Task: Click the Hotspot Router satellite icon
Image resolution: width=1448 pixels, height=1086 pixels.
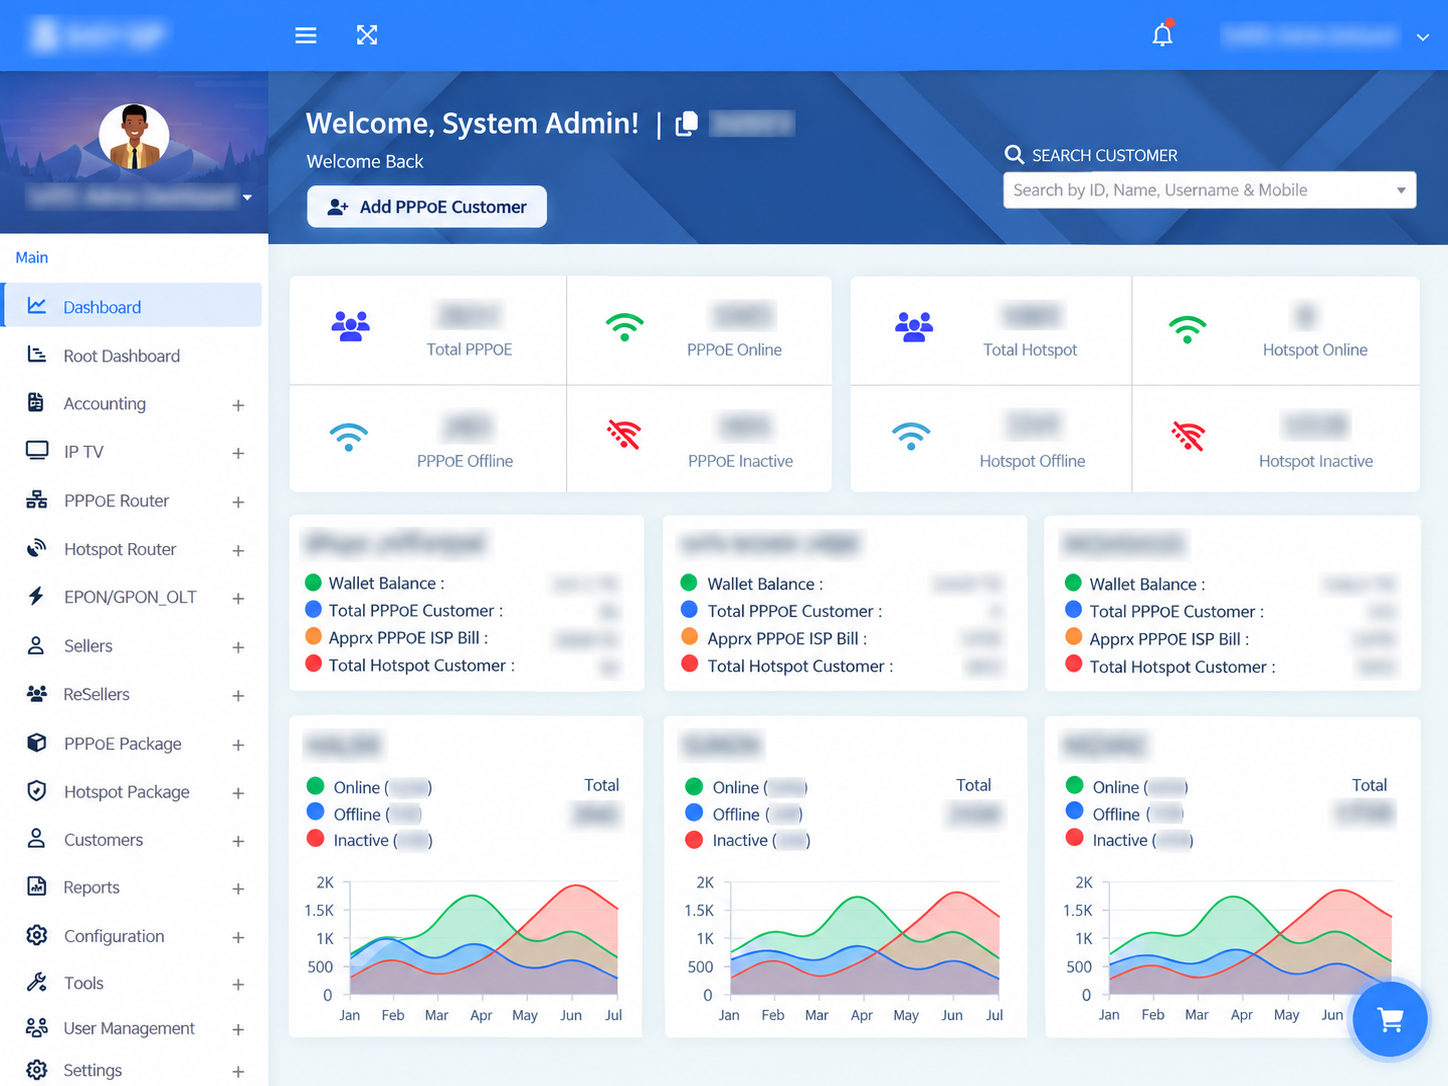Action: (x=37, y=548)
